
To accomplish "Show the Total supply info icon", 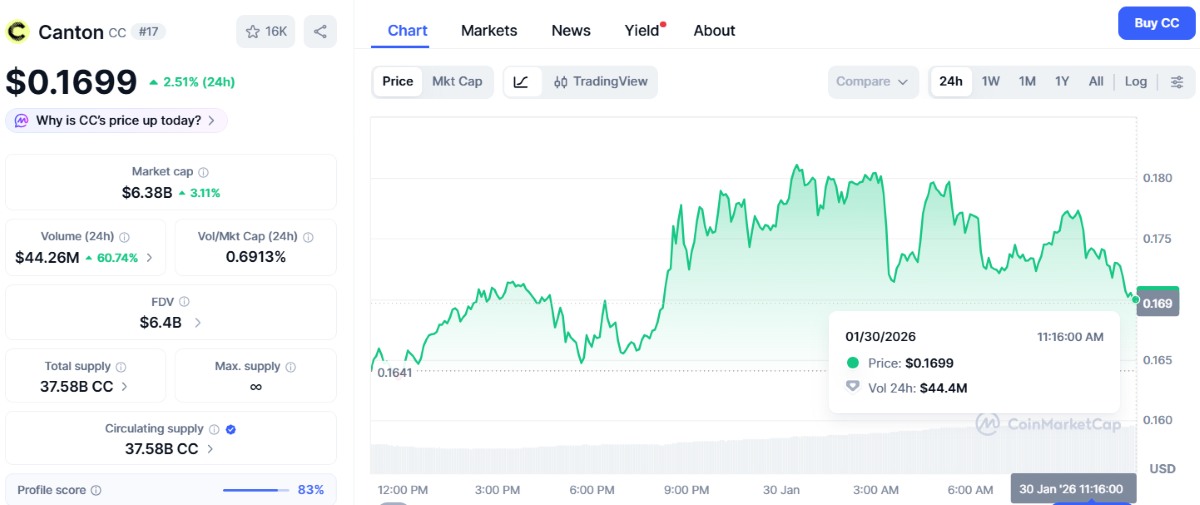I will click(121, 367).
